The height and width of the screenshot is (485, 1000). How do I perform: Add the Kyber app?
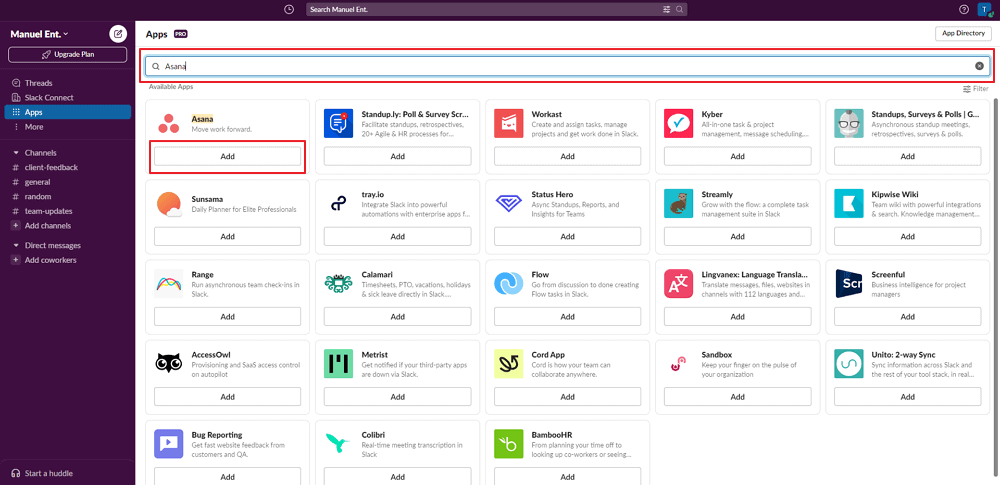tap(738, 156)
